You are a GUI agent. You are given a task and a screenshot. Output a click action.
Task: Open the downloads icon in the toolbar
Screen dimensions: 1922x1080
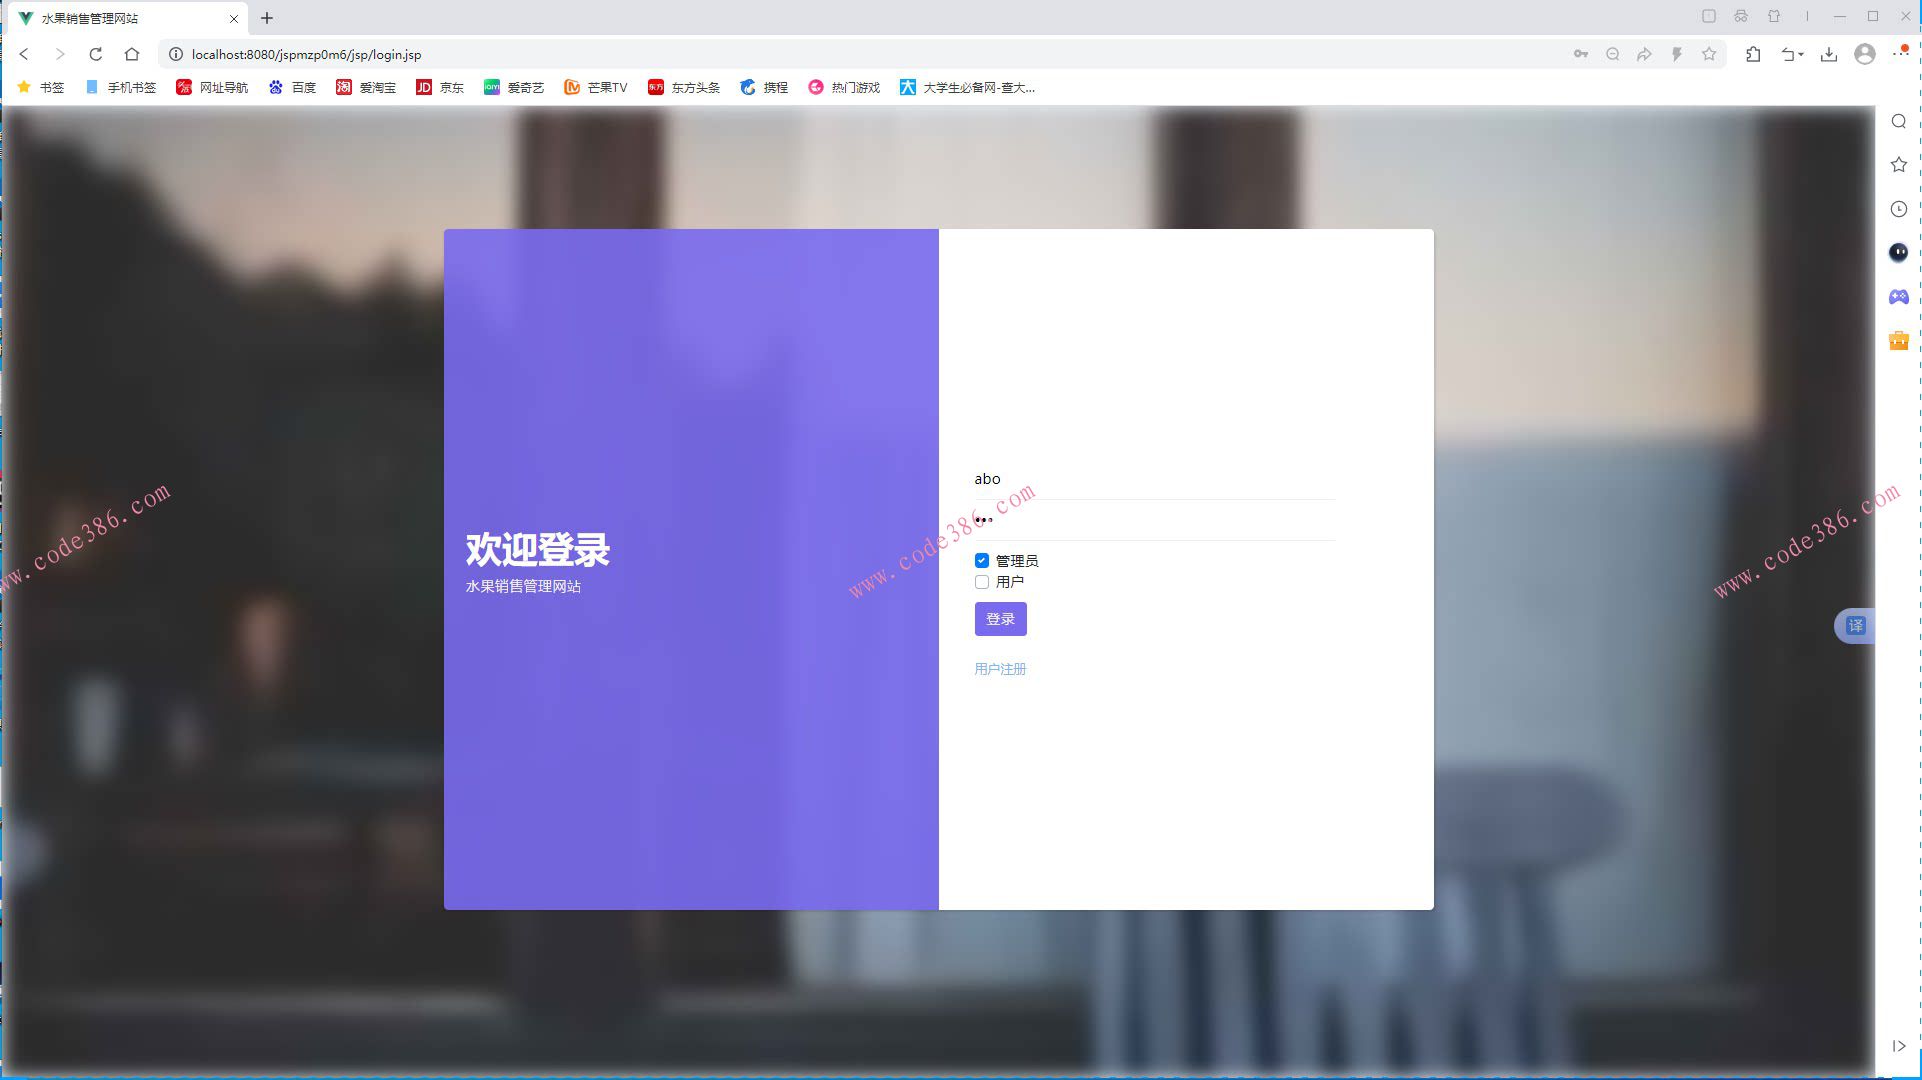[1829, 55]
